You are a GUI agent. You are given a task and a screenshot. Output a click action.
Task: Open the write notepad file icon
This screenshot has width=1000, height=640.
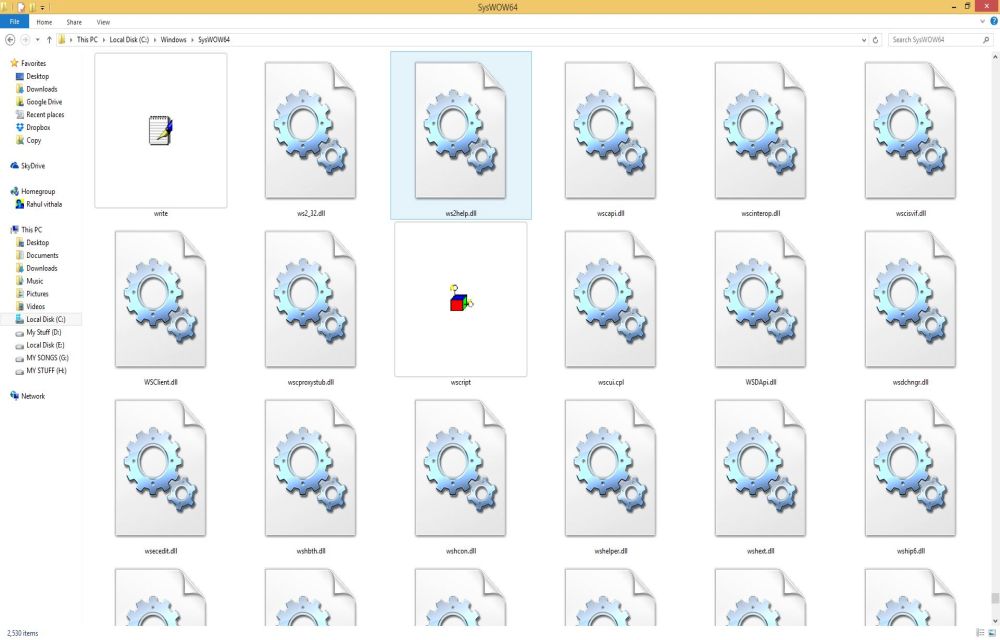(x=160, y=130)
